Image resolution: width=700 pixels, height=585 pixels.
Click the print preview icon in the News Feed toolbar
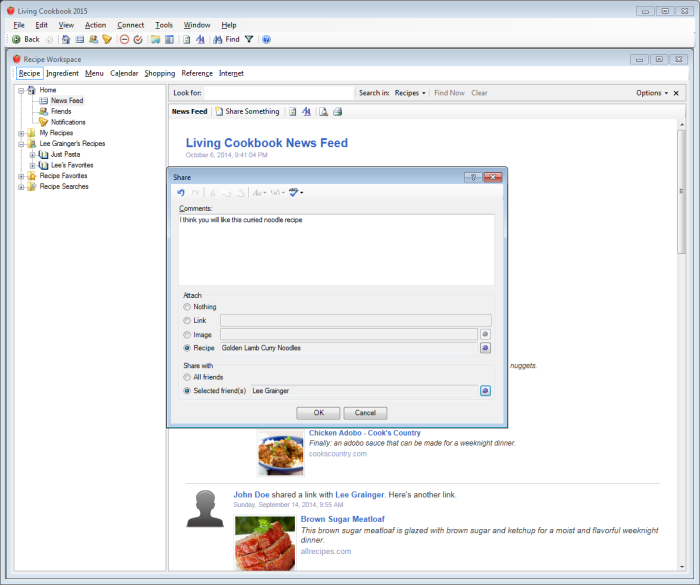pyautogui.click(x=323, y=112)
